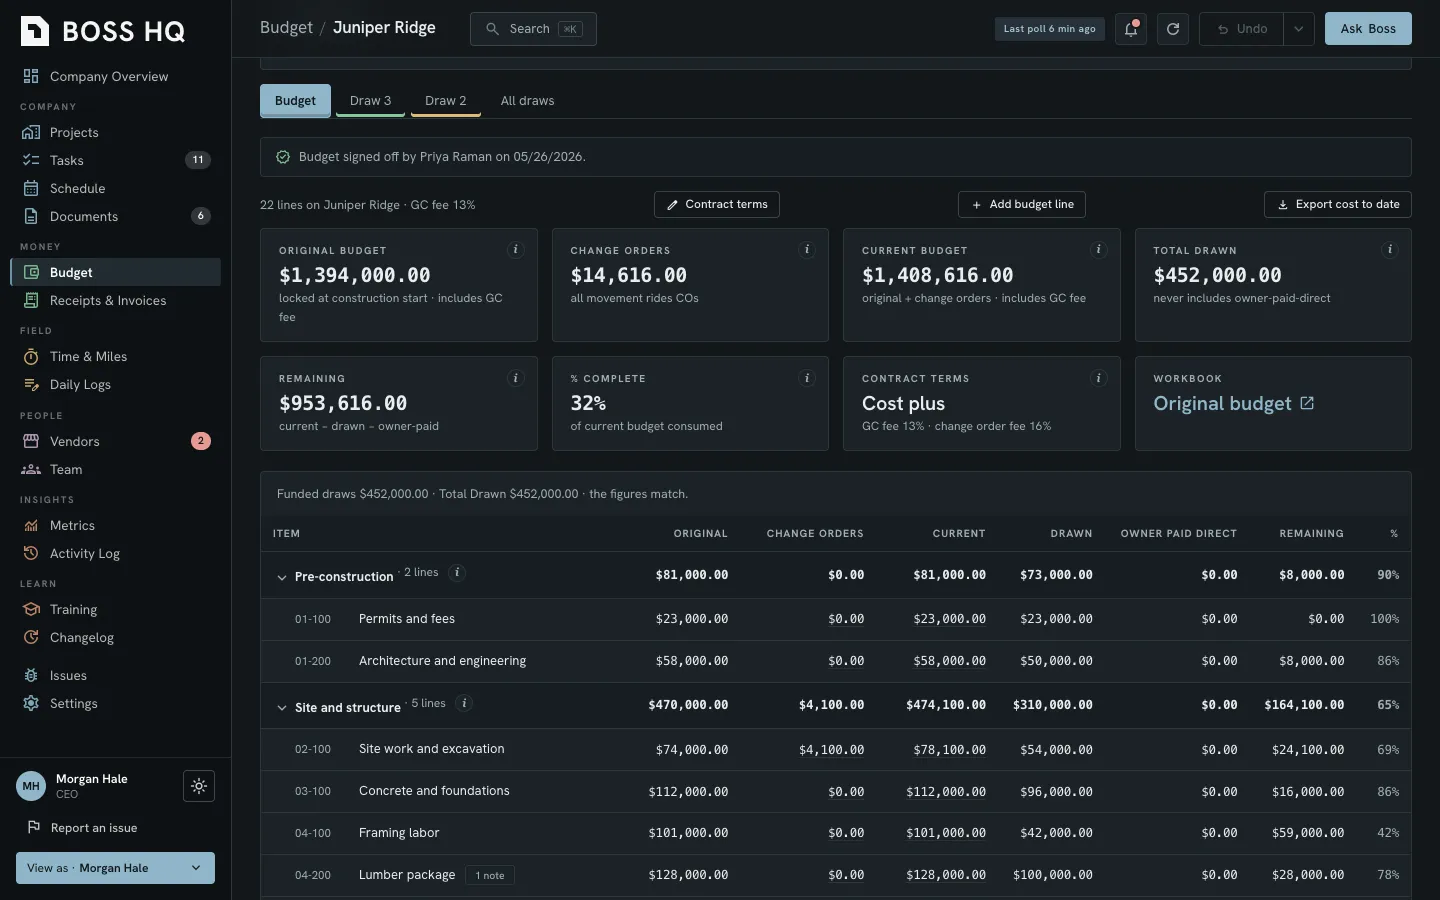Click the BOSS HQ logo
1440x900 pixels.
click(x=103, y=31)
